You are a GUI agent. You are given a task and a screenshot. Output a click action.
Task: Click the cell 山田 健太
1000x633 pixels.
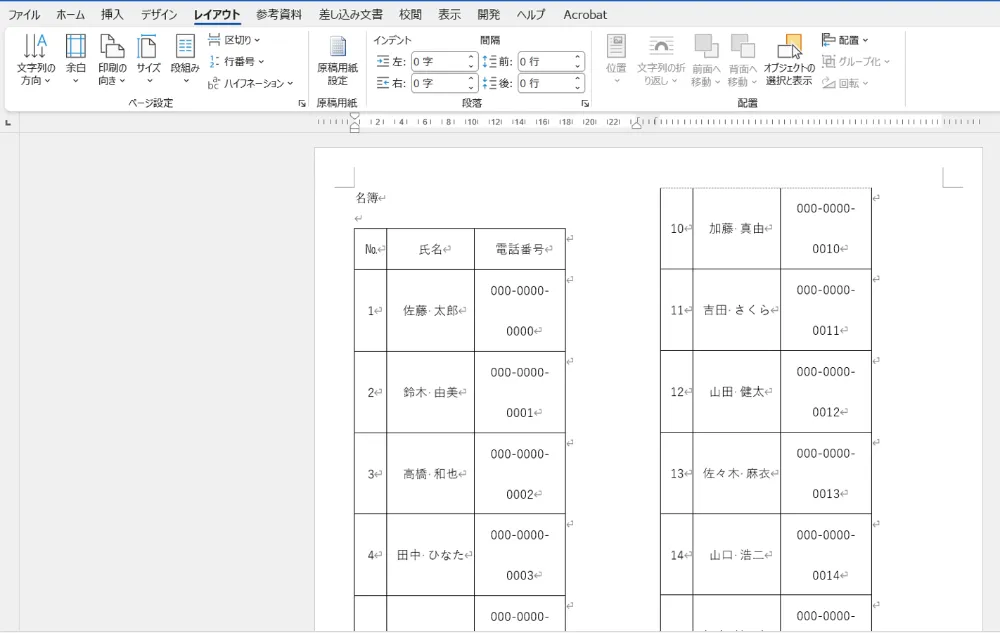point(737,391)
